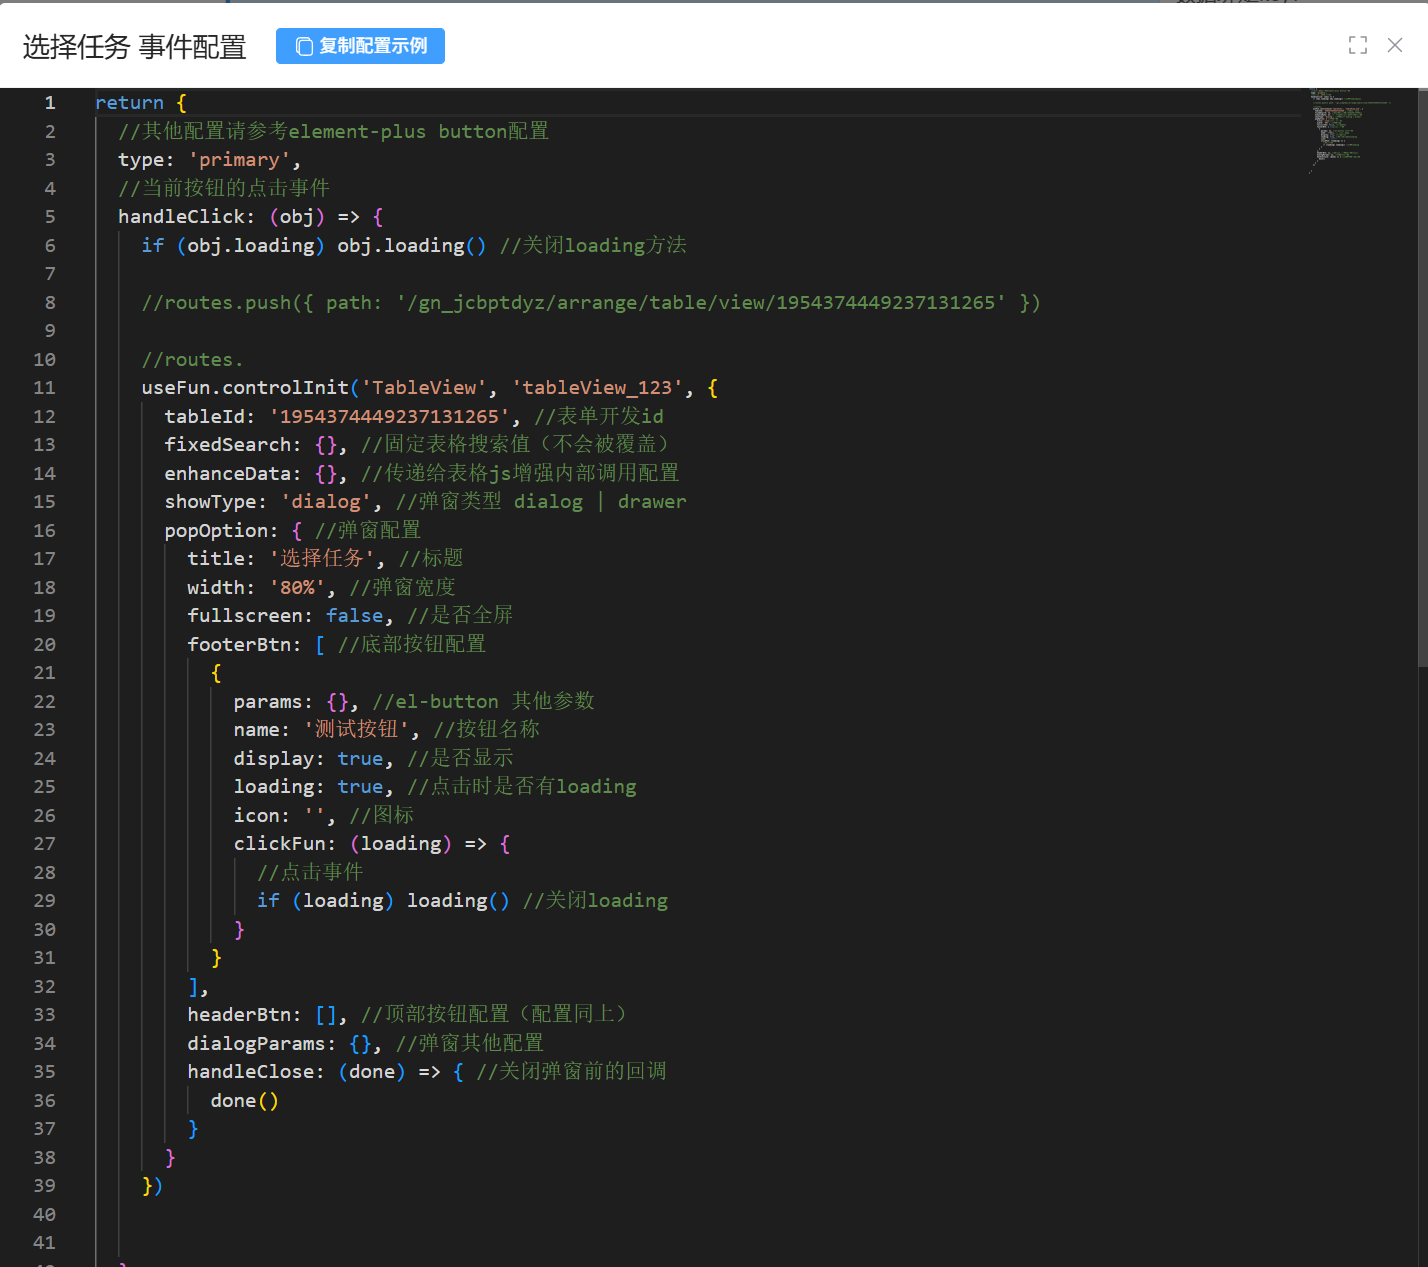The image size is (1428, 1267).
Task: Click the routes.push path comment line
Action: [x=591, y=302]
